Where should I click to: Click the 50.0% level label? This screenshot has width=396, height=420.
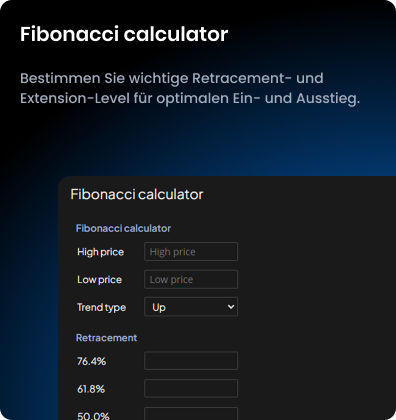click(93, 416)
